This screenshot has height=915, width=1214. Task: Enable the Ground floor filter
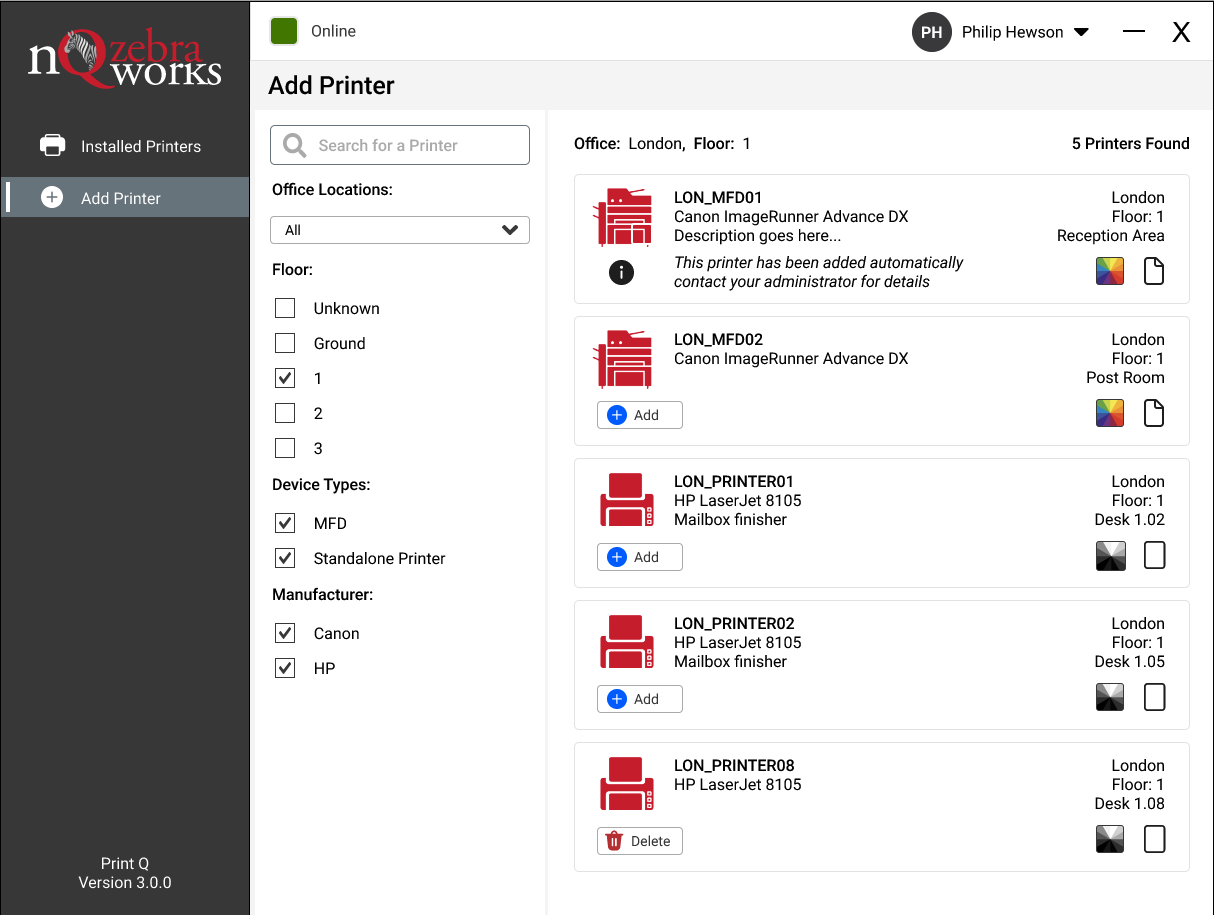(285, 343)
